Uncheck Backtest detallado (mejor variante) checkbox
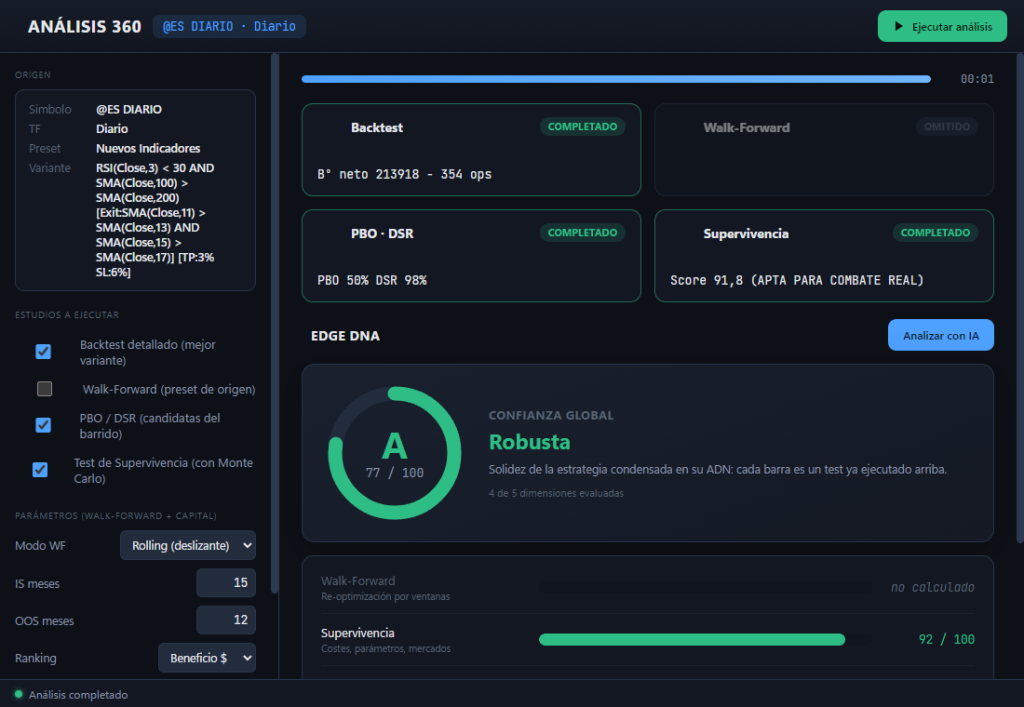Screen dimensions: 1024x707 (x=43, y=352)
